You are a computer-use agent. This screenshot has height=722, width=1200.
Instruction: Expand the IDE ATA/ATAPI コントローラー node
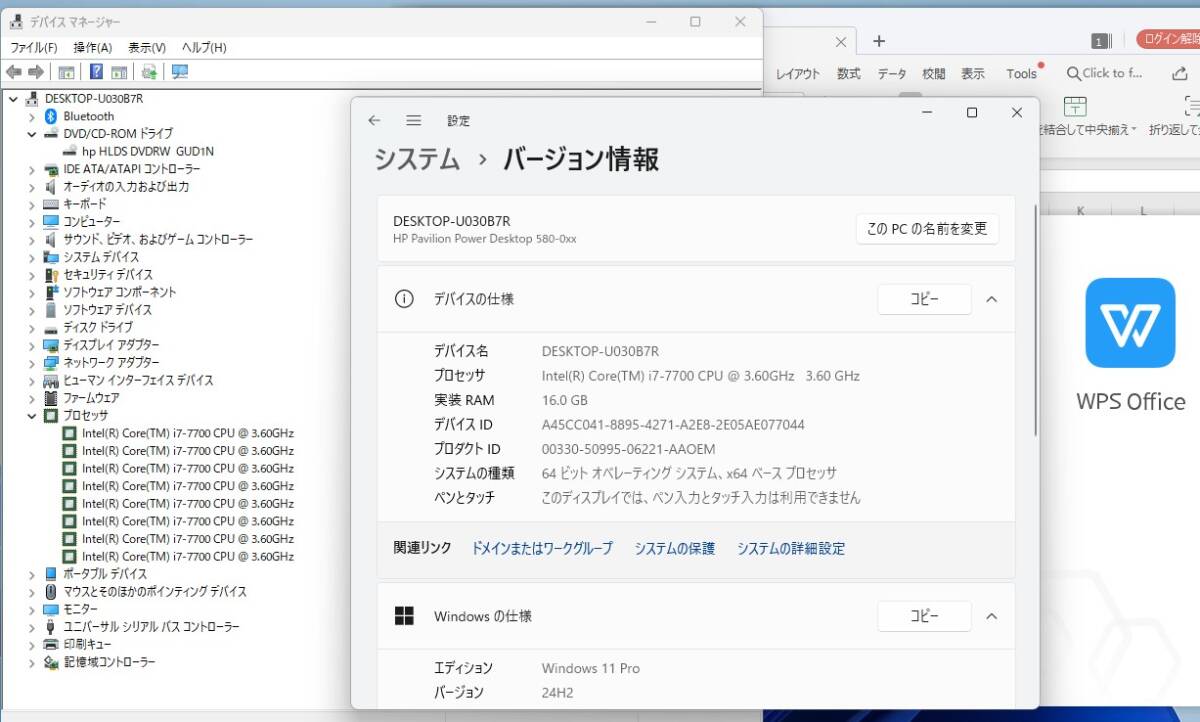32,169
